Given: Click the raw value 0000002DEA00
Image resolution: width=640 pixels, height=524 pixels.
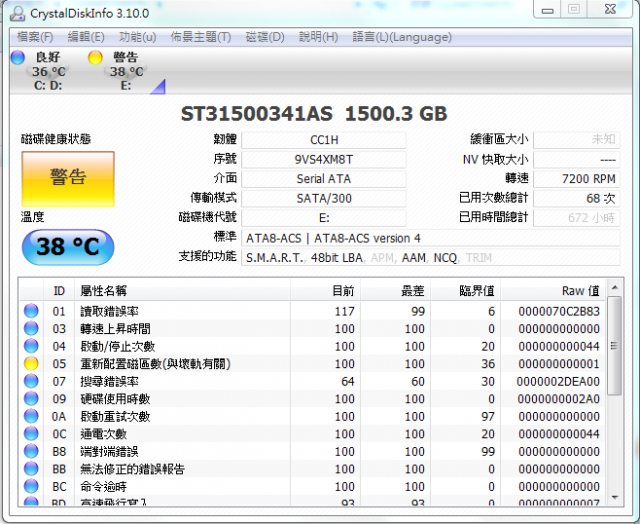Looking at the screenshot, I should [558, 382].
